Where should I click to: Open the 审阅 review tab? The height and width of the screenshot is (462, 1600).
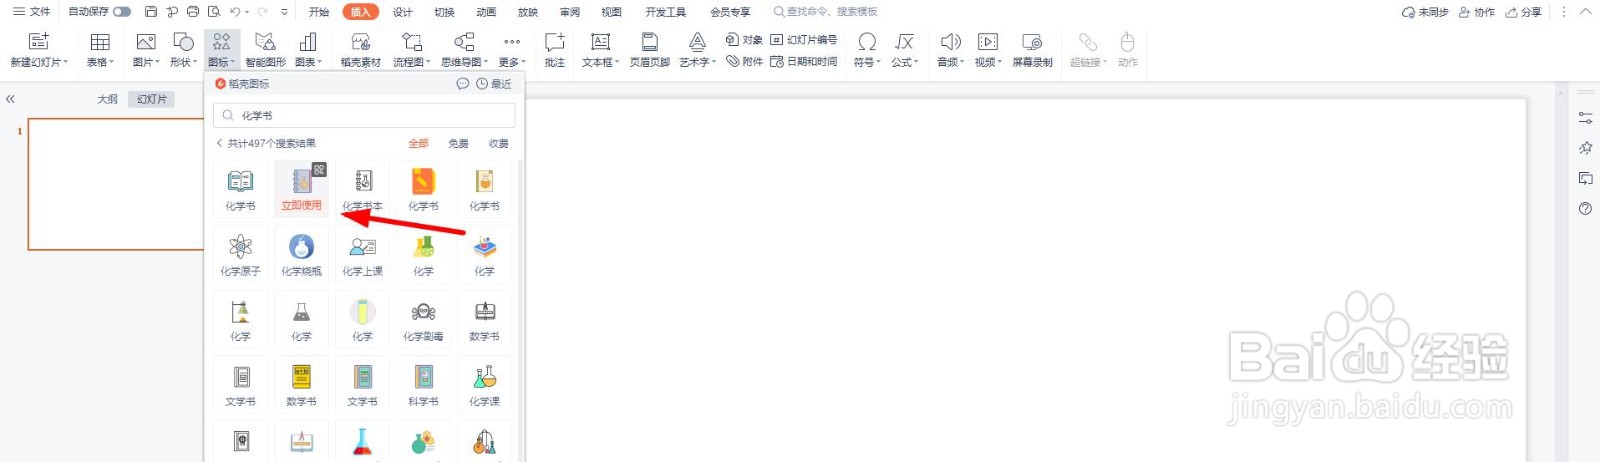point(570,12)
